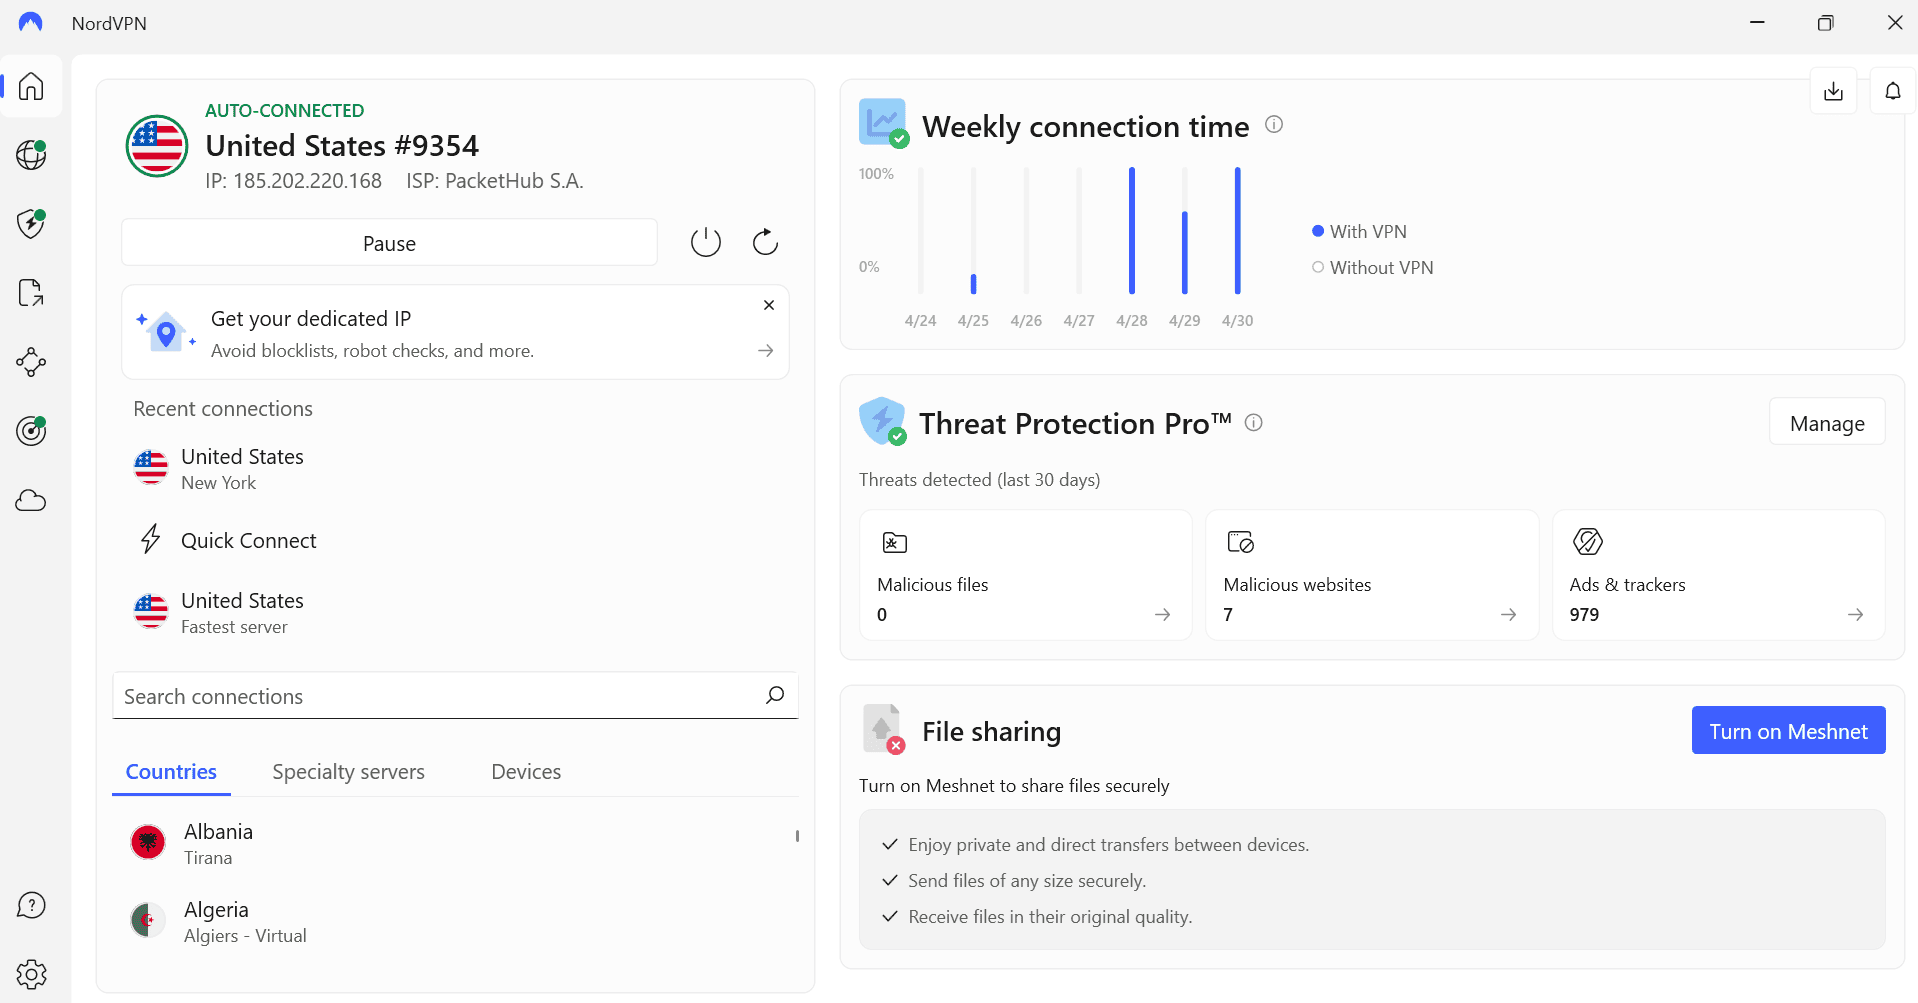Click the Pause button
The image size is (1918, 1003).
389,243
